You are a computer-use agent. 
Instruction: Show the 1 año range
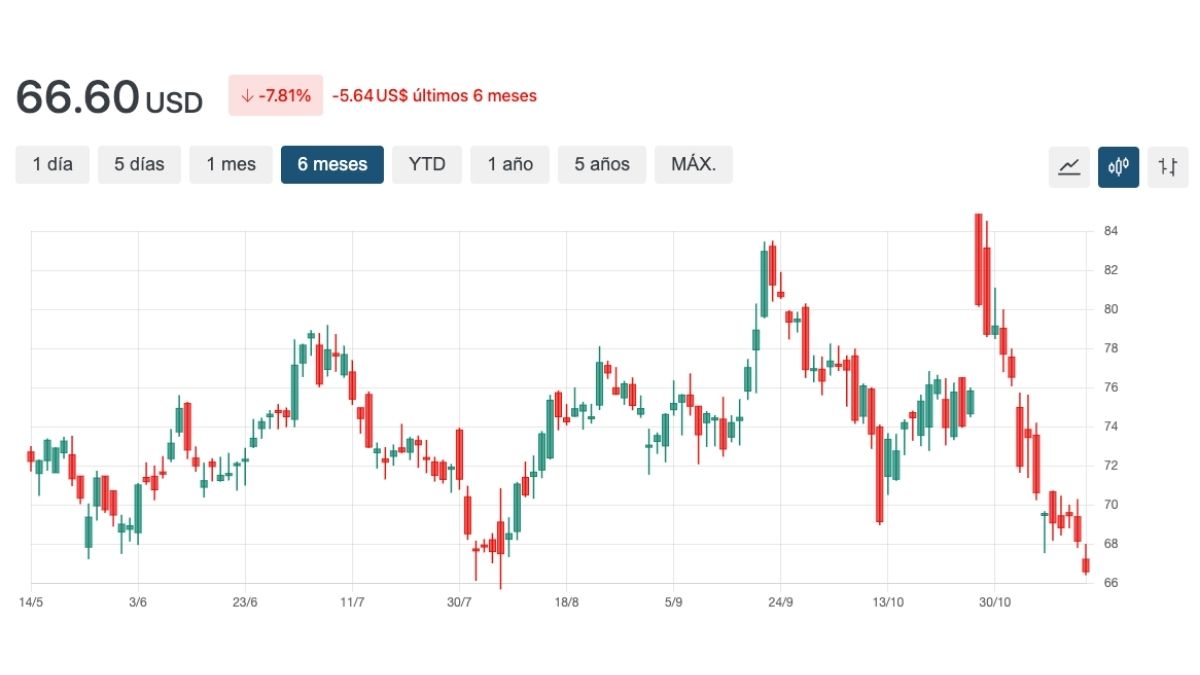pyautogui.click(x=510, y=164)
